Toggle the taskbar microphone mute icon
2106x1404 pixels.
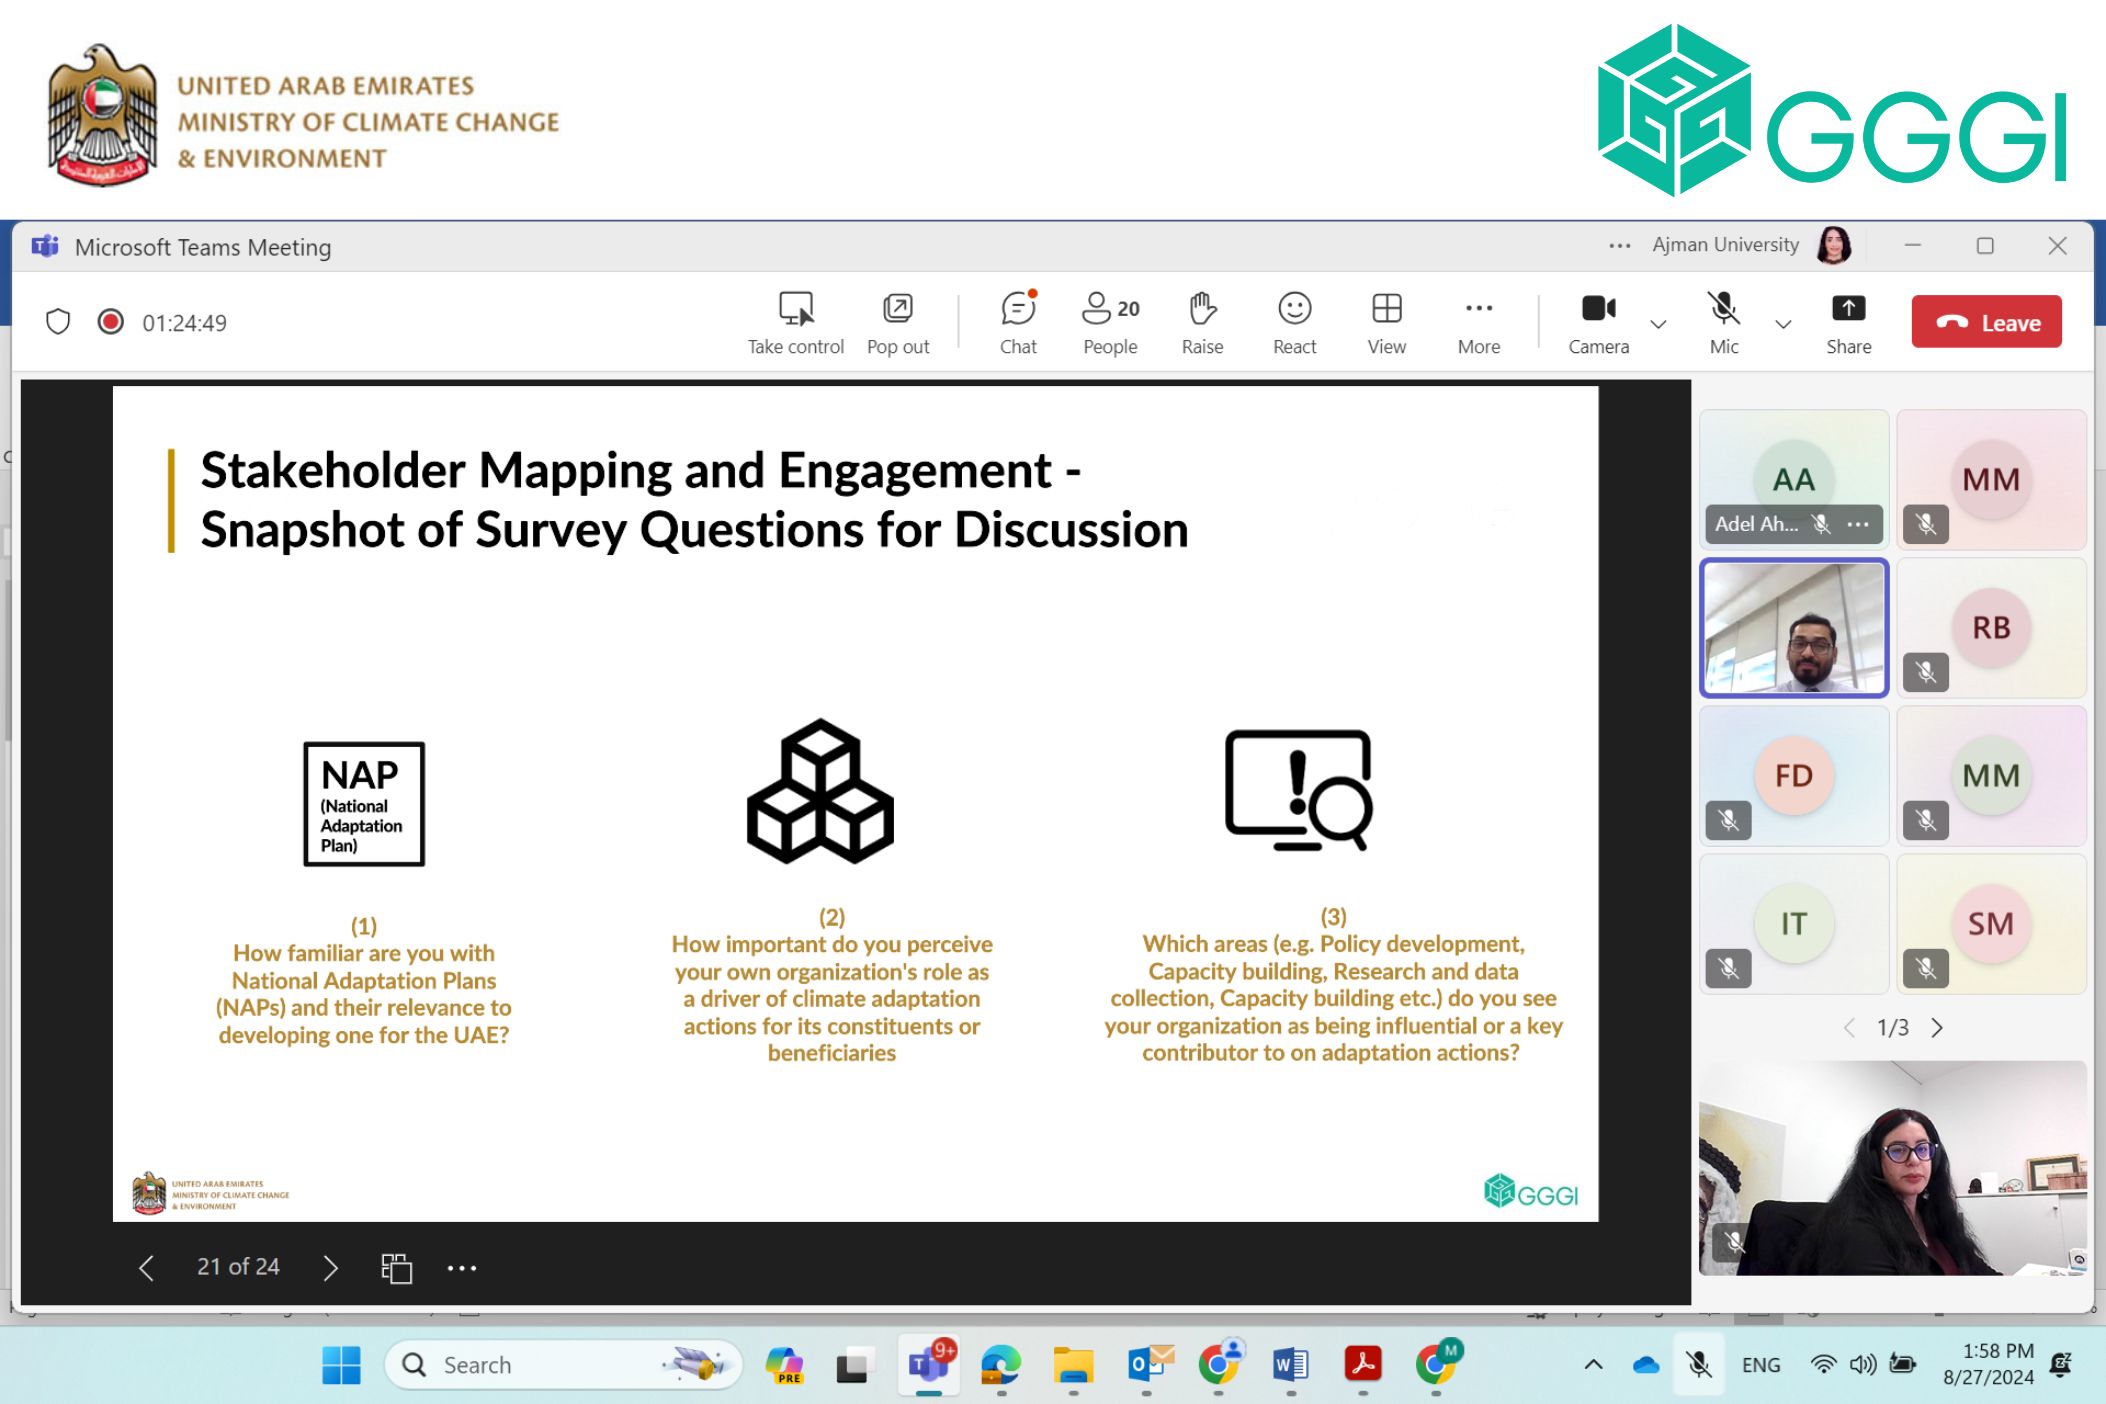(1698, 1364)
